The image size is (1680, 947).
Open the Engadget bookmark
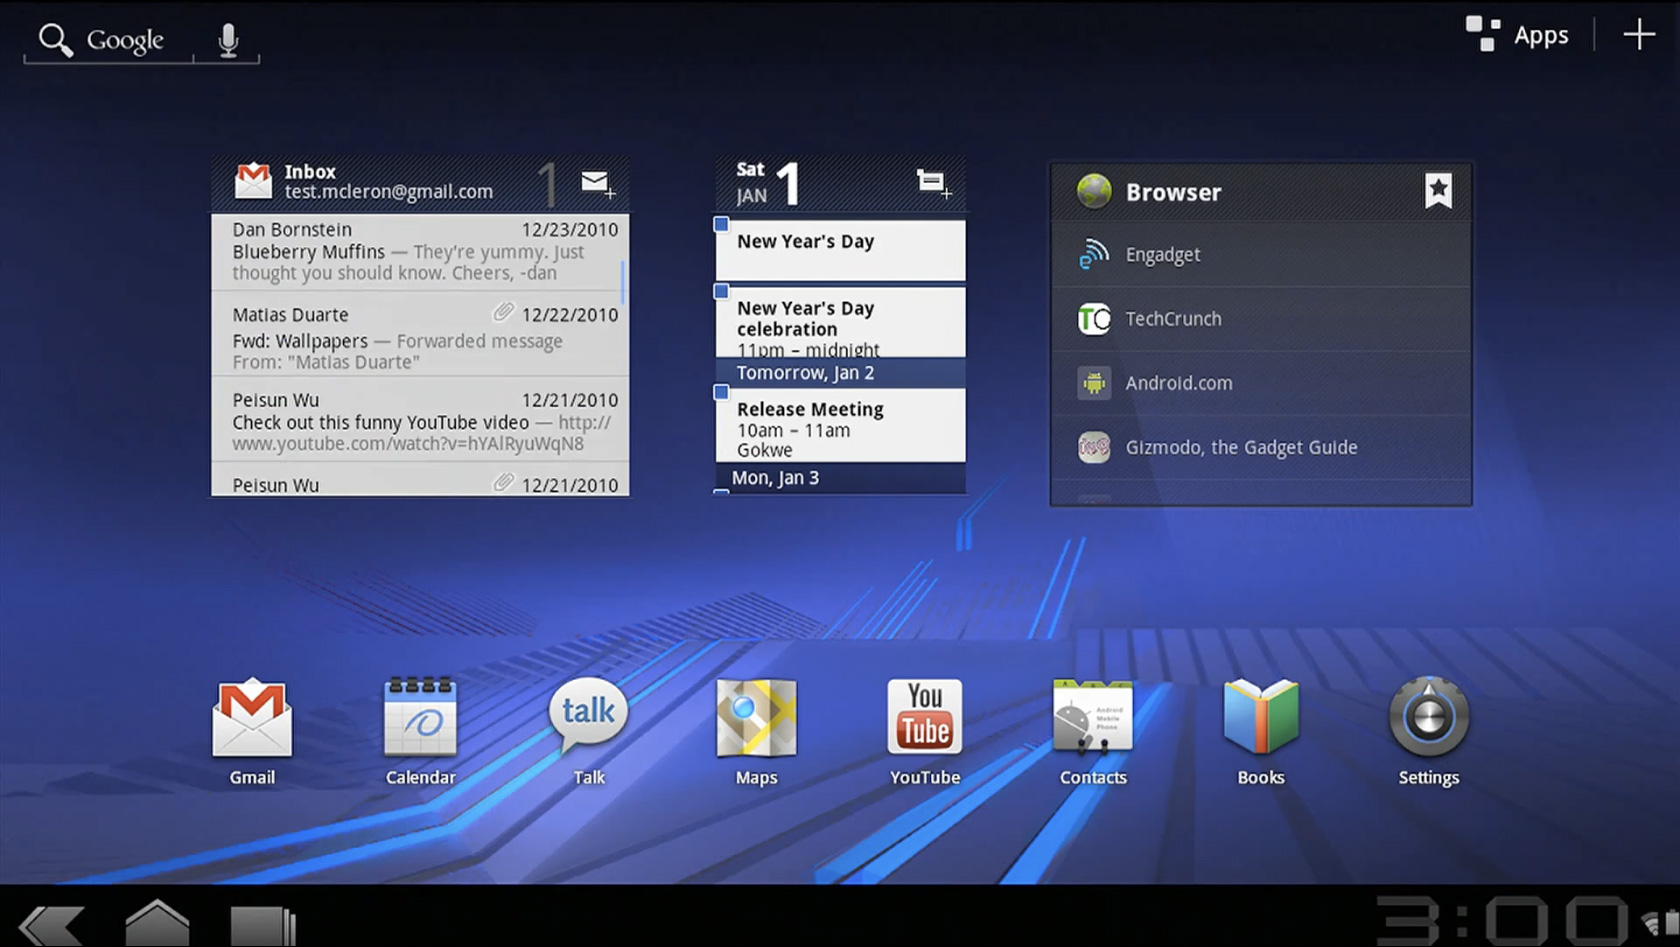point(1163,255)
